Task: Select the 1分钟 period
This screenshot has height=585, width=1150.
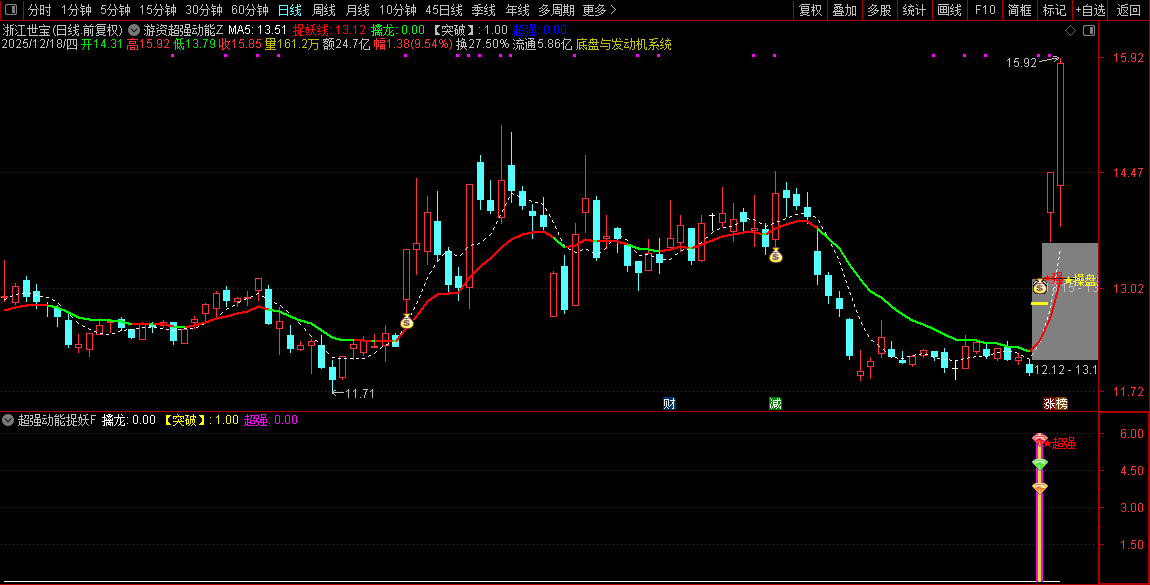Action: click(x=76, y=10)
